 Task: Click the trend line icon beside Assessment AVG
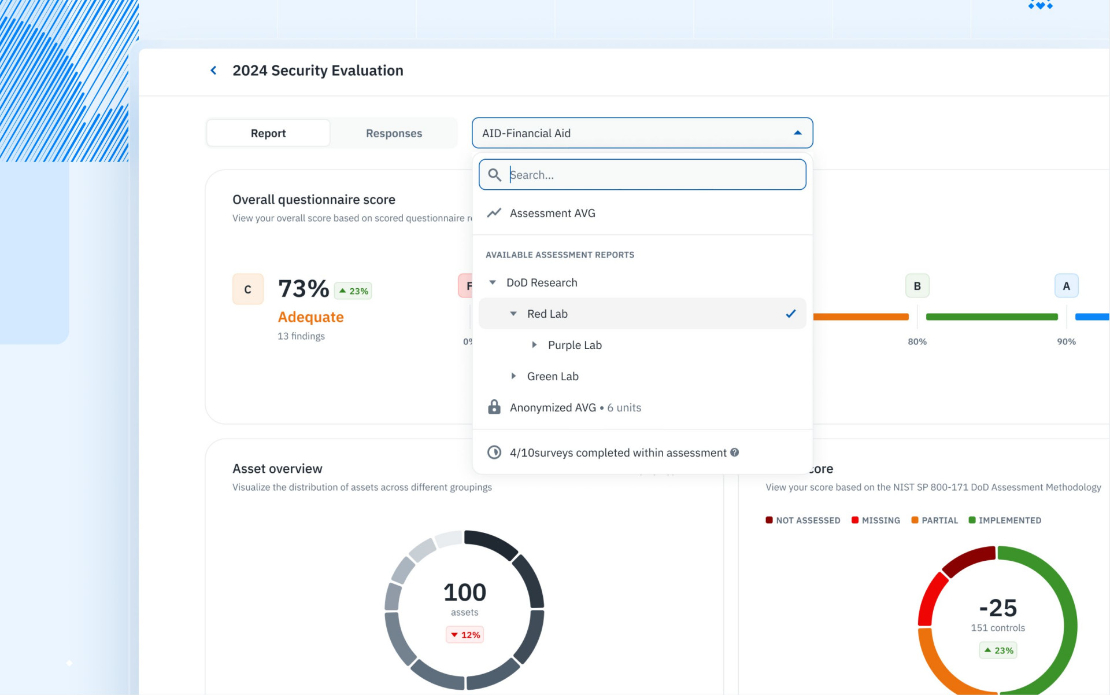(x=494, y=213)
